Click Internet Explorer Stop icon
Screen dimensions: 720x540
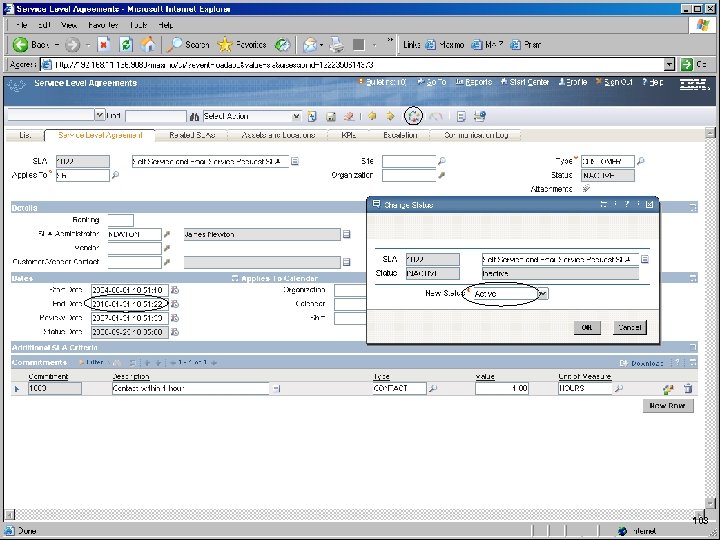tap(104, 45)
